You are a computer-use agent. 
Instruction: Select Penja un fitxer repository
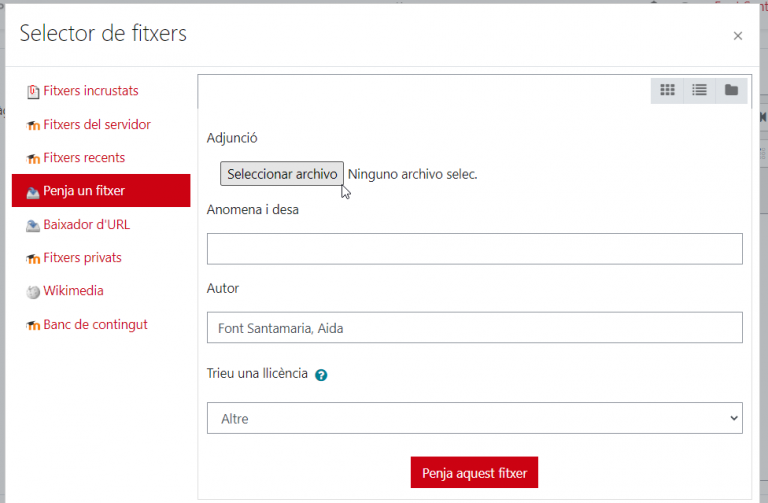[101, 191]
